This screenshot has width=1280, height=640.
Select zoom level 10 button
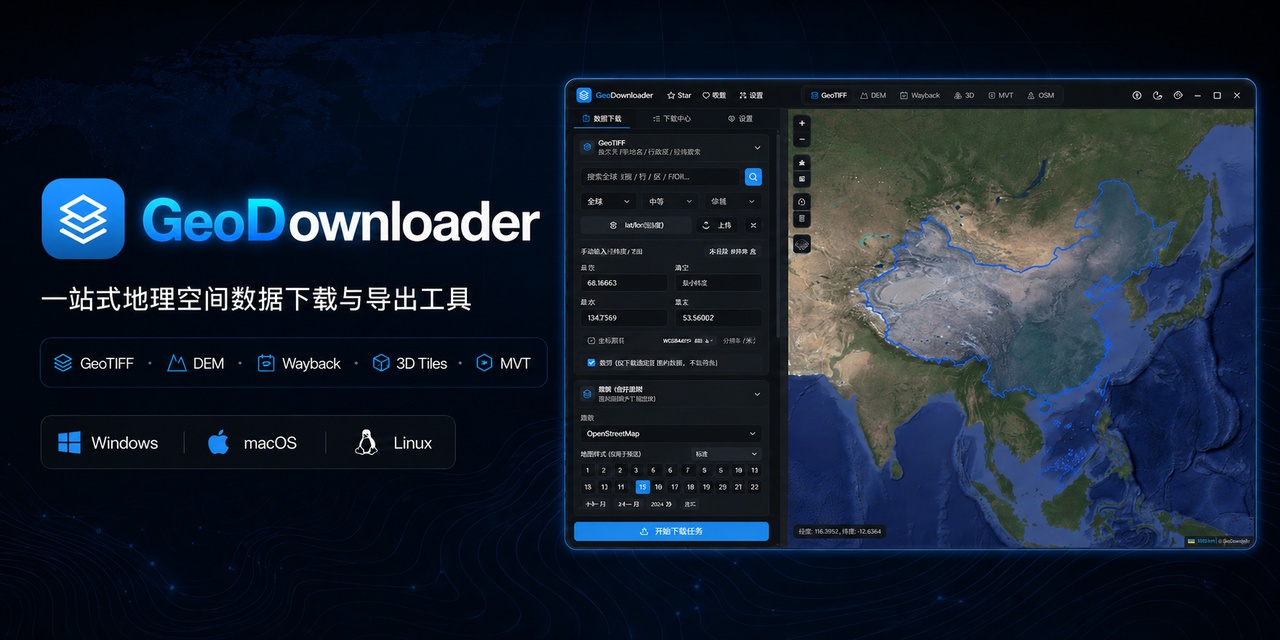tap(739, 470)
